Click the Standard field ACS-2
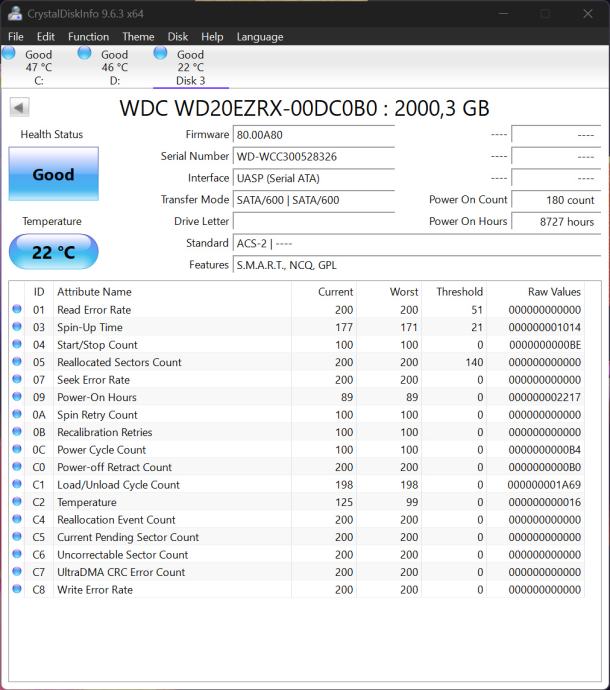 tap(416, 243)
